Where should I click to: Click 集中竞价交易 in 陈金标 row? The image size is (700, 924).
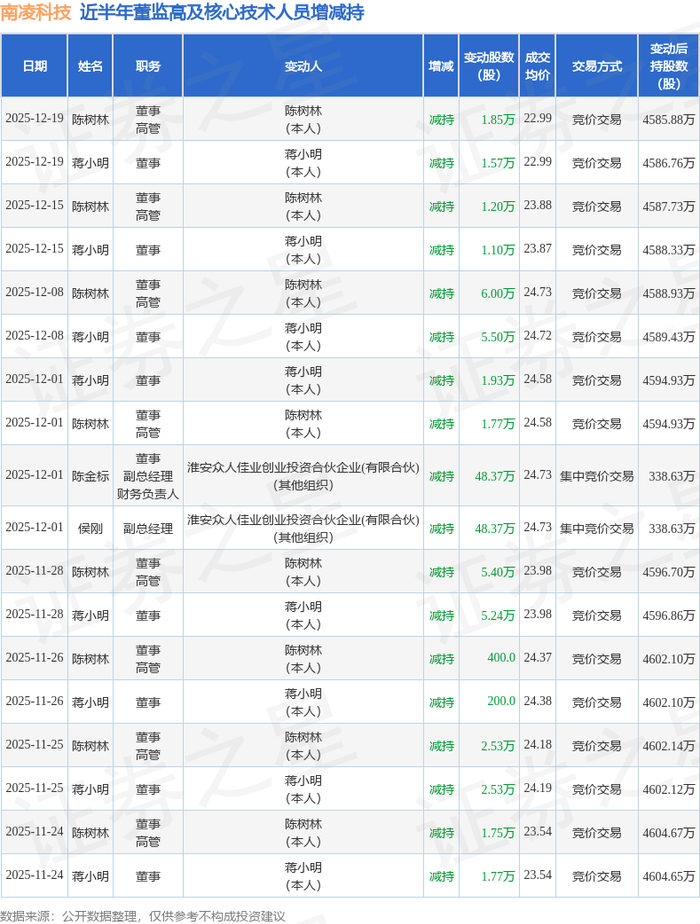(x=597, y=476)
